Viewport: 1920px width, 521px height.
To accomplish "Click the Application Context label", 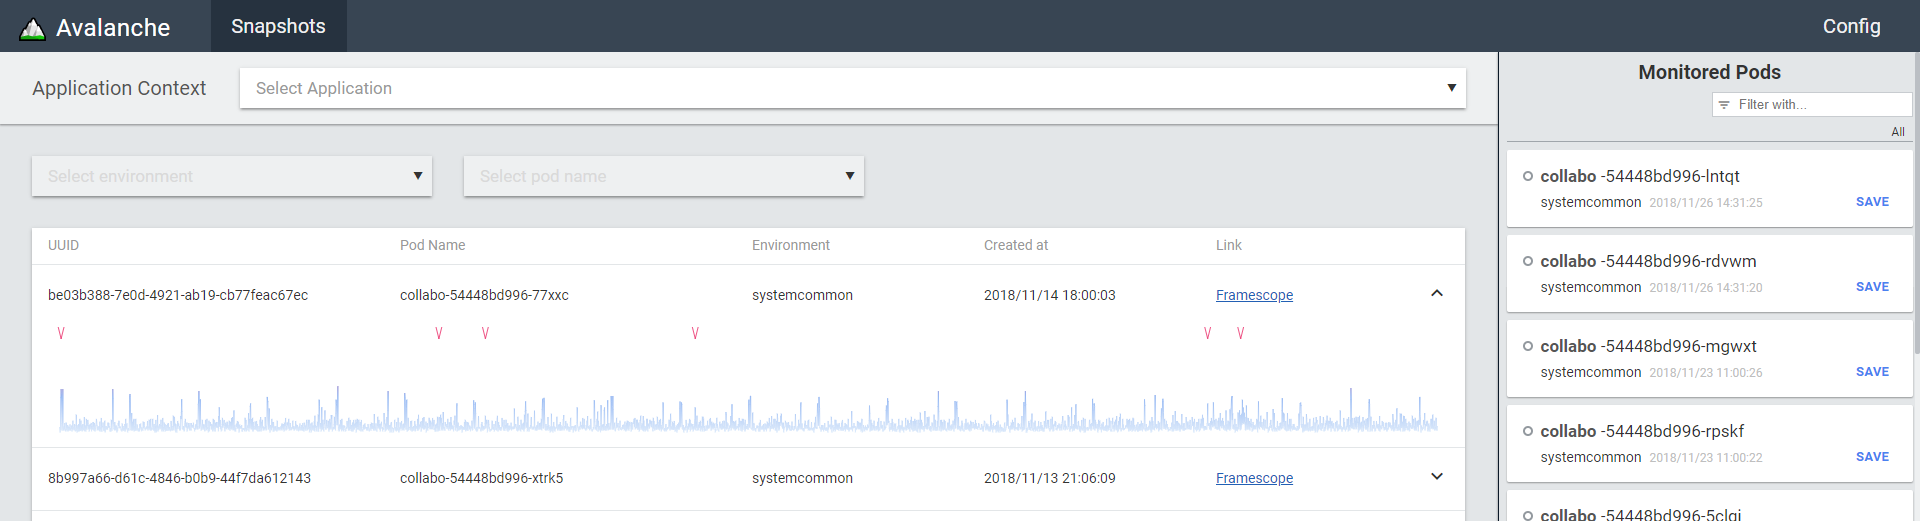I will (x=119, y=88).
